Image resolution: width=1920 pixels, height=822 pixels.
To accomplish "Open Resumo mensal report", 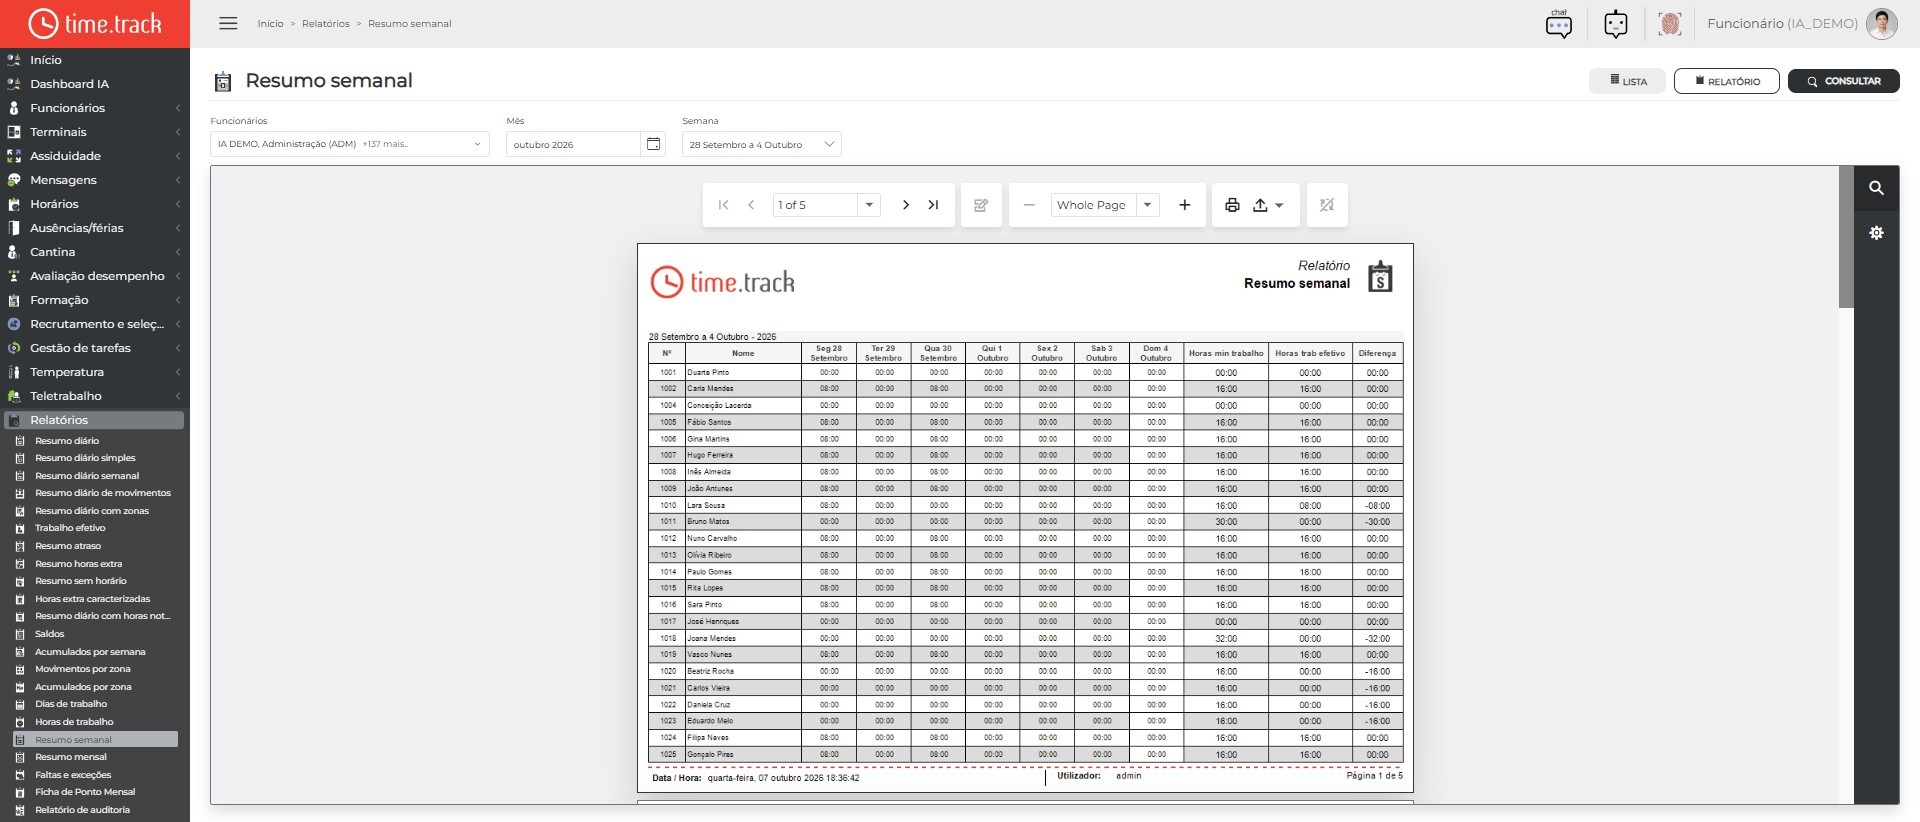I will coord(71,757).
